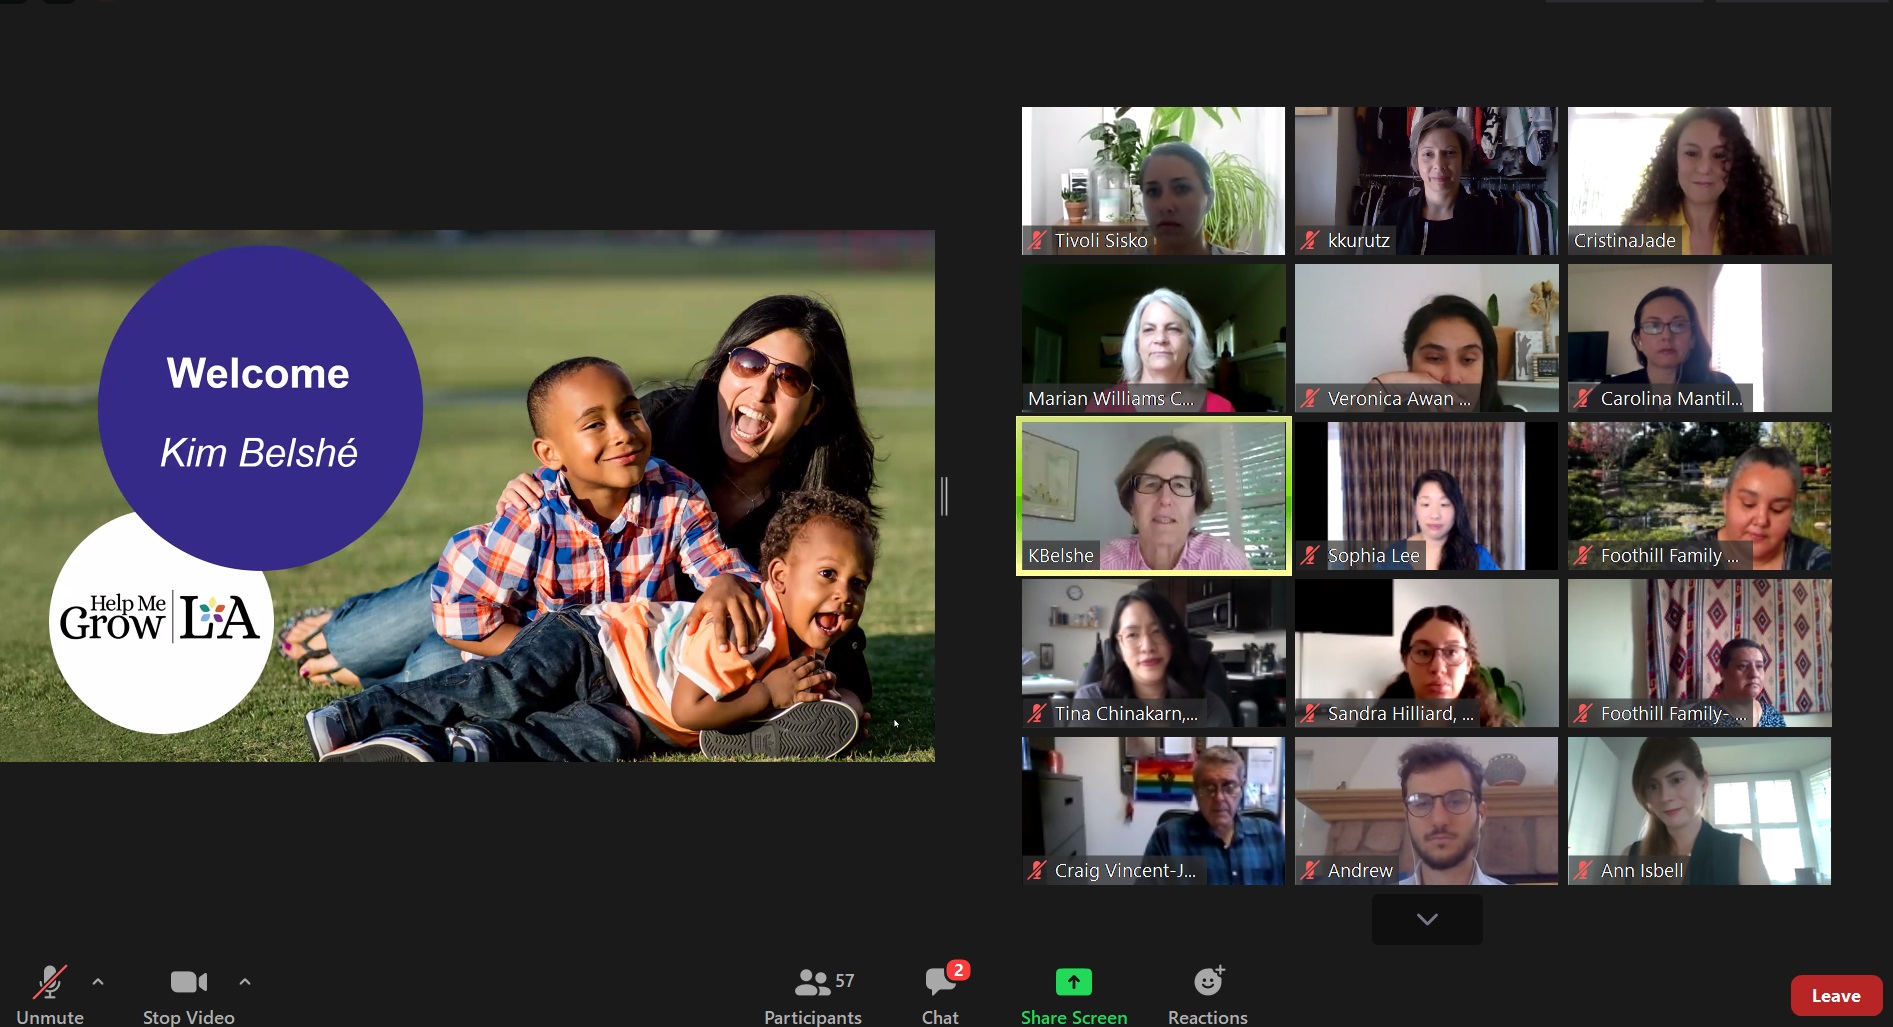Open the Participants panel
The height and width of the screenshot is (1027, 1893).
tap(812, 994)
